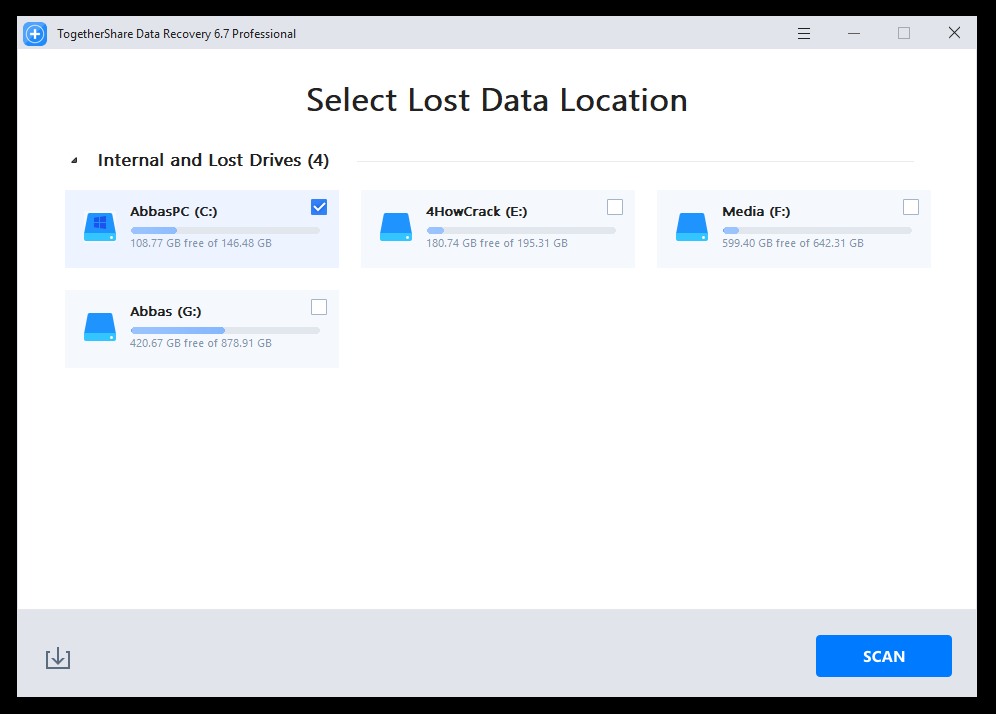Click '420.67 GB free of 878.91 GB' text
The image size is (996, 714).
click(x=201, y=343)
